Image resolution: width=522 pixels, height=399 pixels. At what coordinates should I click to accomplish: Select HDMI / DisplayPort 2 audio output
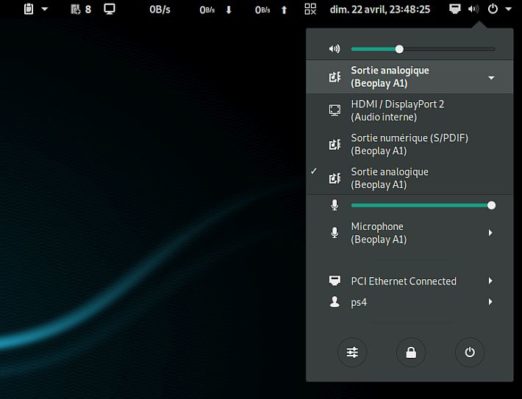pyautogui.click(x=409, y=110)
